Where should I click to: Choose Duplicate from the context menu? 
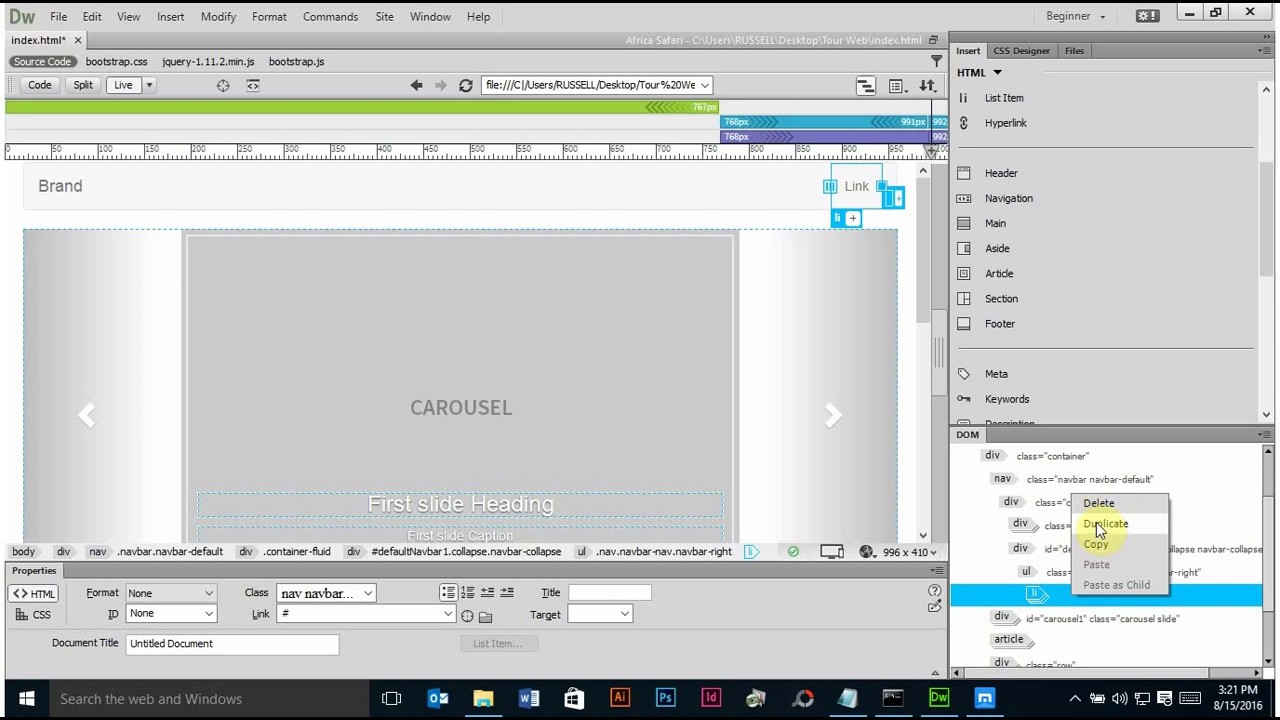(1105, 524)
